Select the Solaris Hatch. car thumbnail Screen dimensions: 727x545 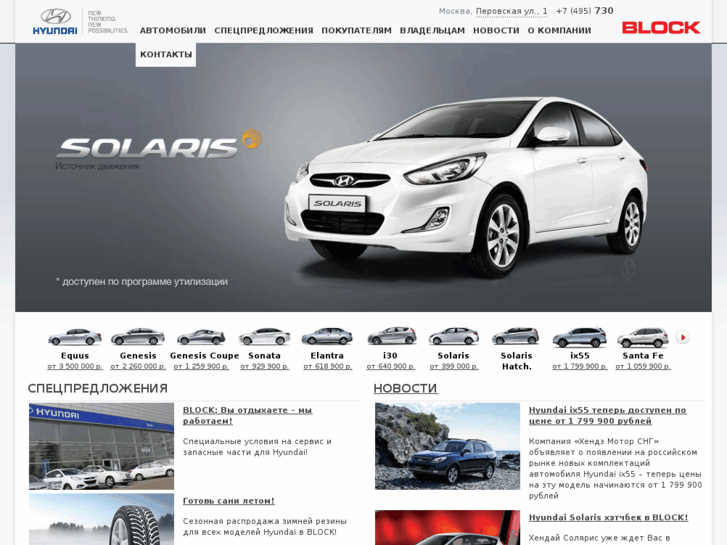516,337
